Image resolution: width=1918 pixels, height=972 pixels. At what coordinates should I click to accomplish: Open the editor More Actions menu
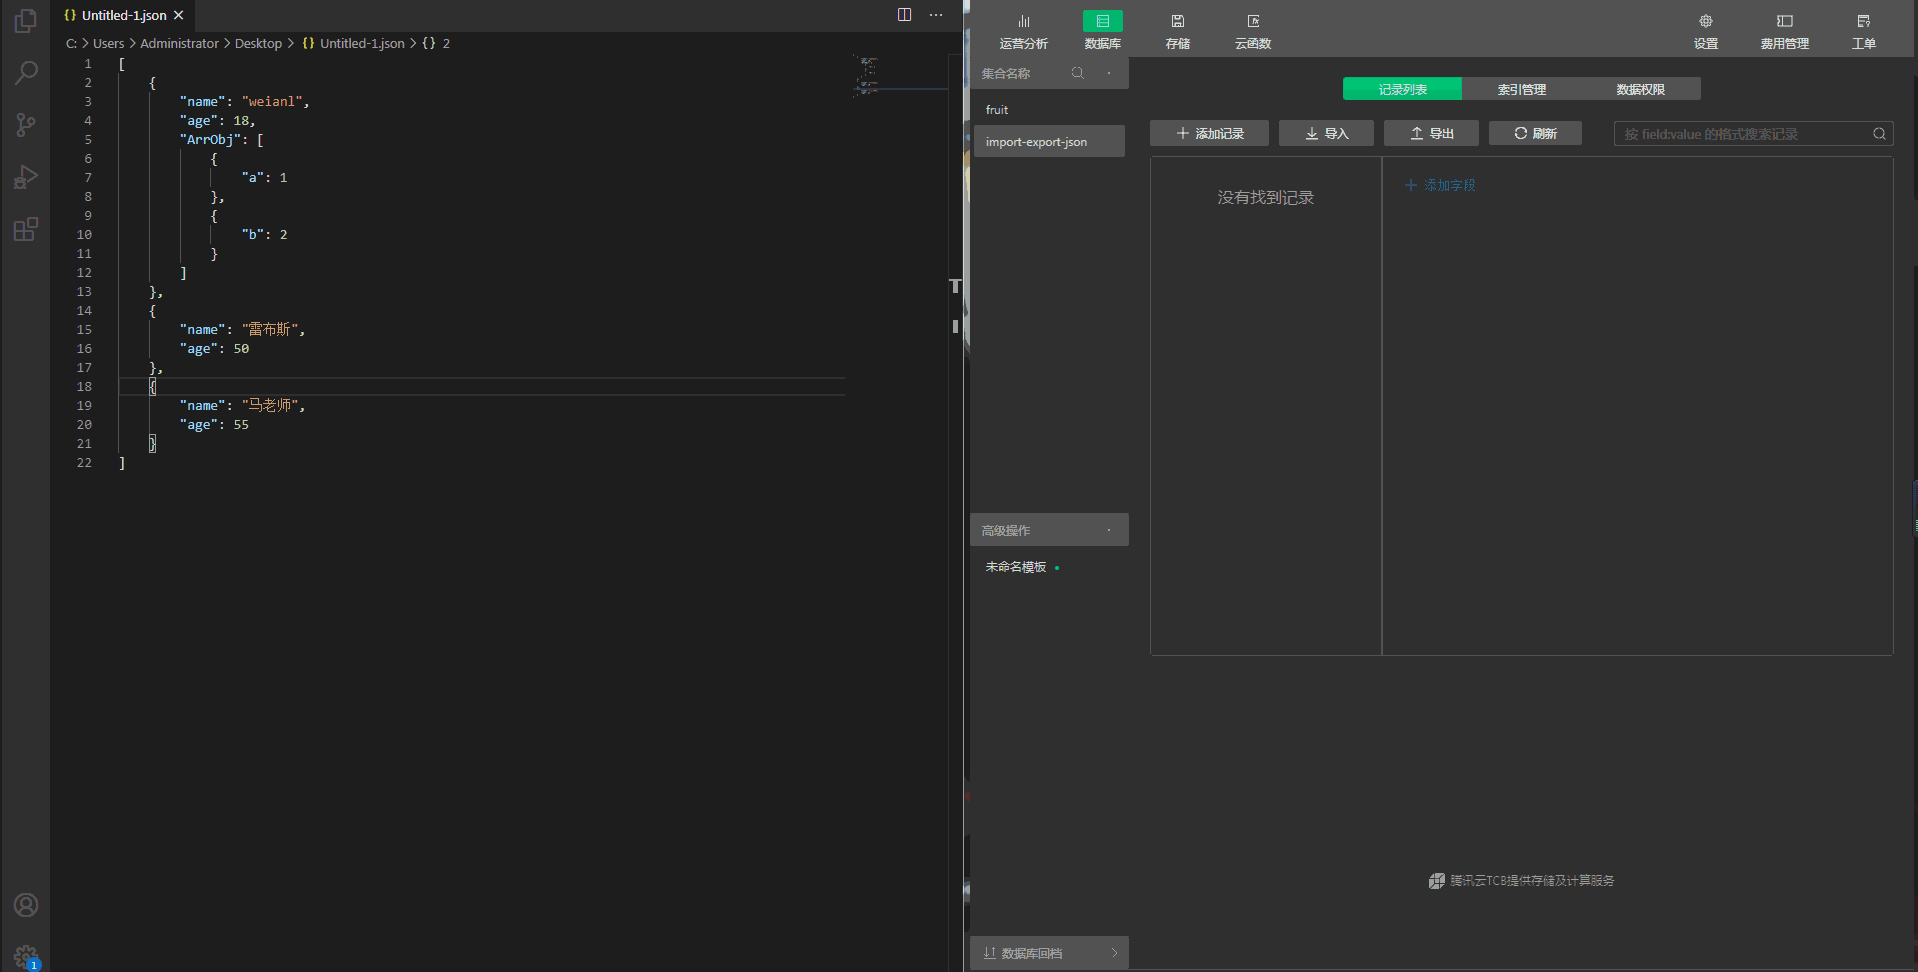coord(936,15)
